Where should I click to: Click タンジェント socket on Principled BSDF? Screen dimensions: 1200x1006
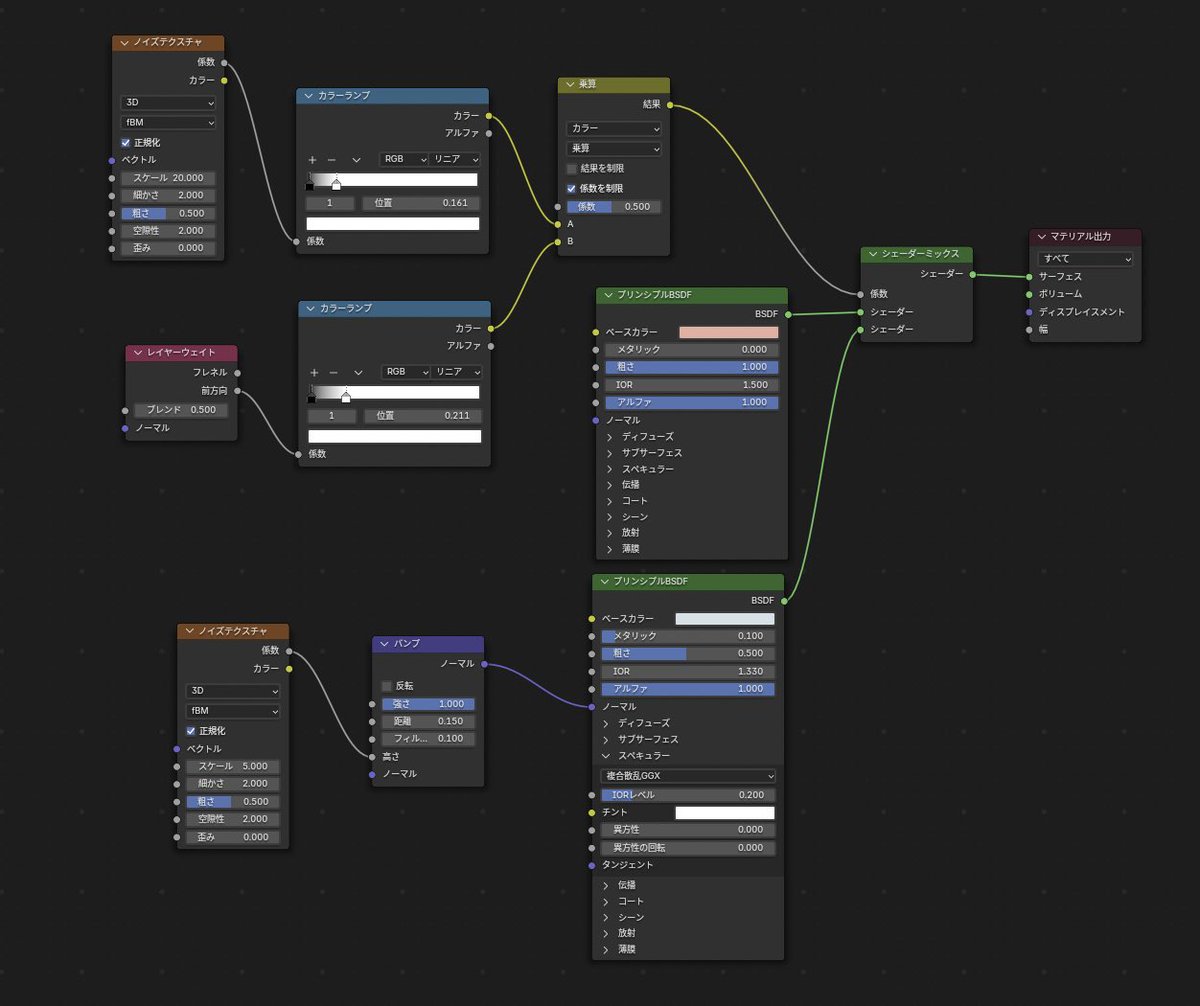click(592, 865)
